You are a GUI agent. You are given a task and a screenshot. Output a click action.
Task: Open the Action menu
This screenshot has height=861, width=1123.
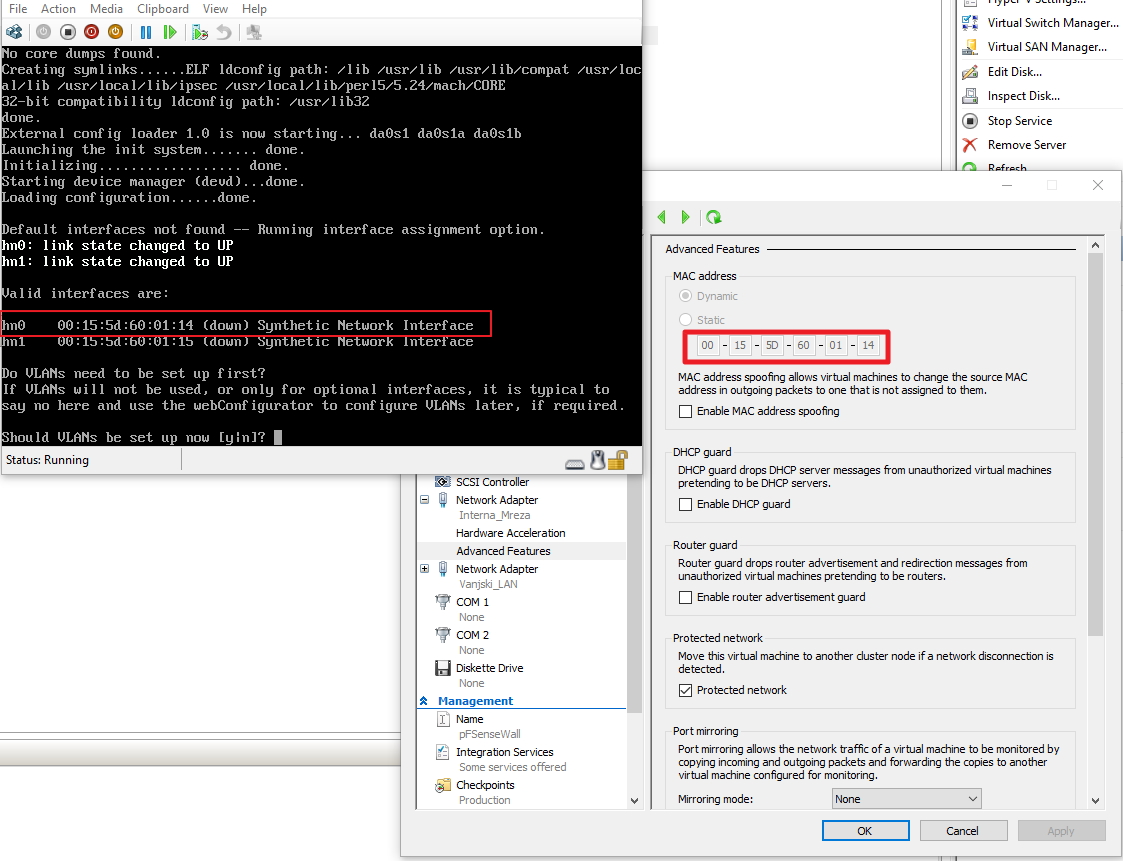58,9
